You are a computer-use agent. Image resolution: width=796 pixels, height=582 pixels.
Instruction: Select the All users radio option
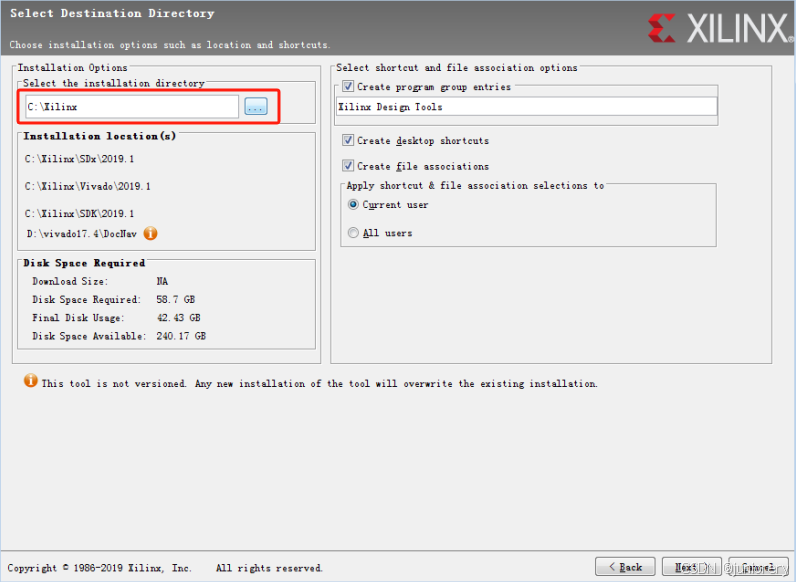[353, 233]
